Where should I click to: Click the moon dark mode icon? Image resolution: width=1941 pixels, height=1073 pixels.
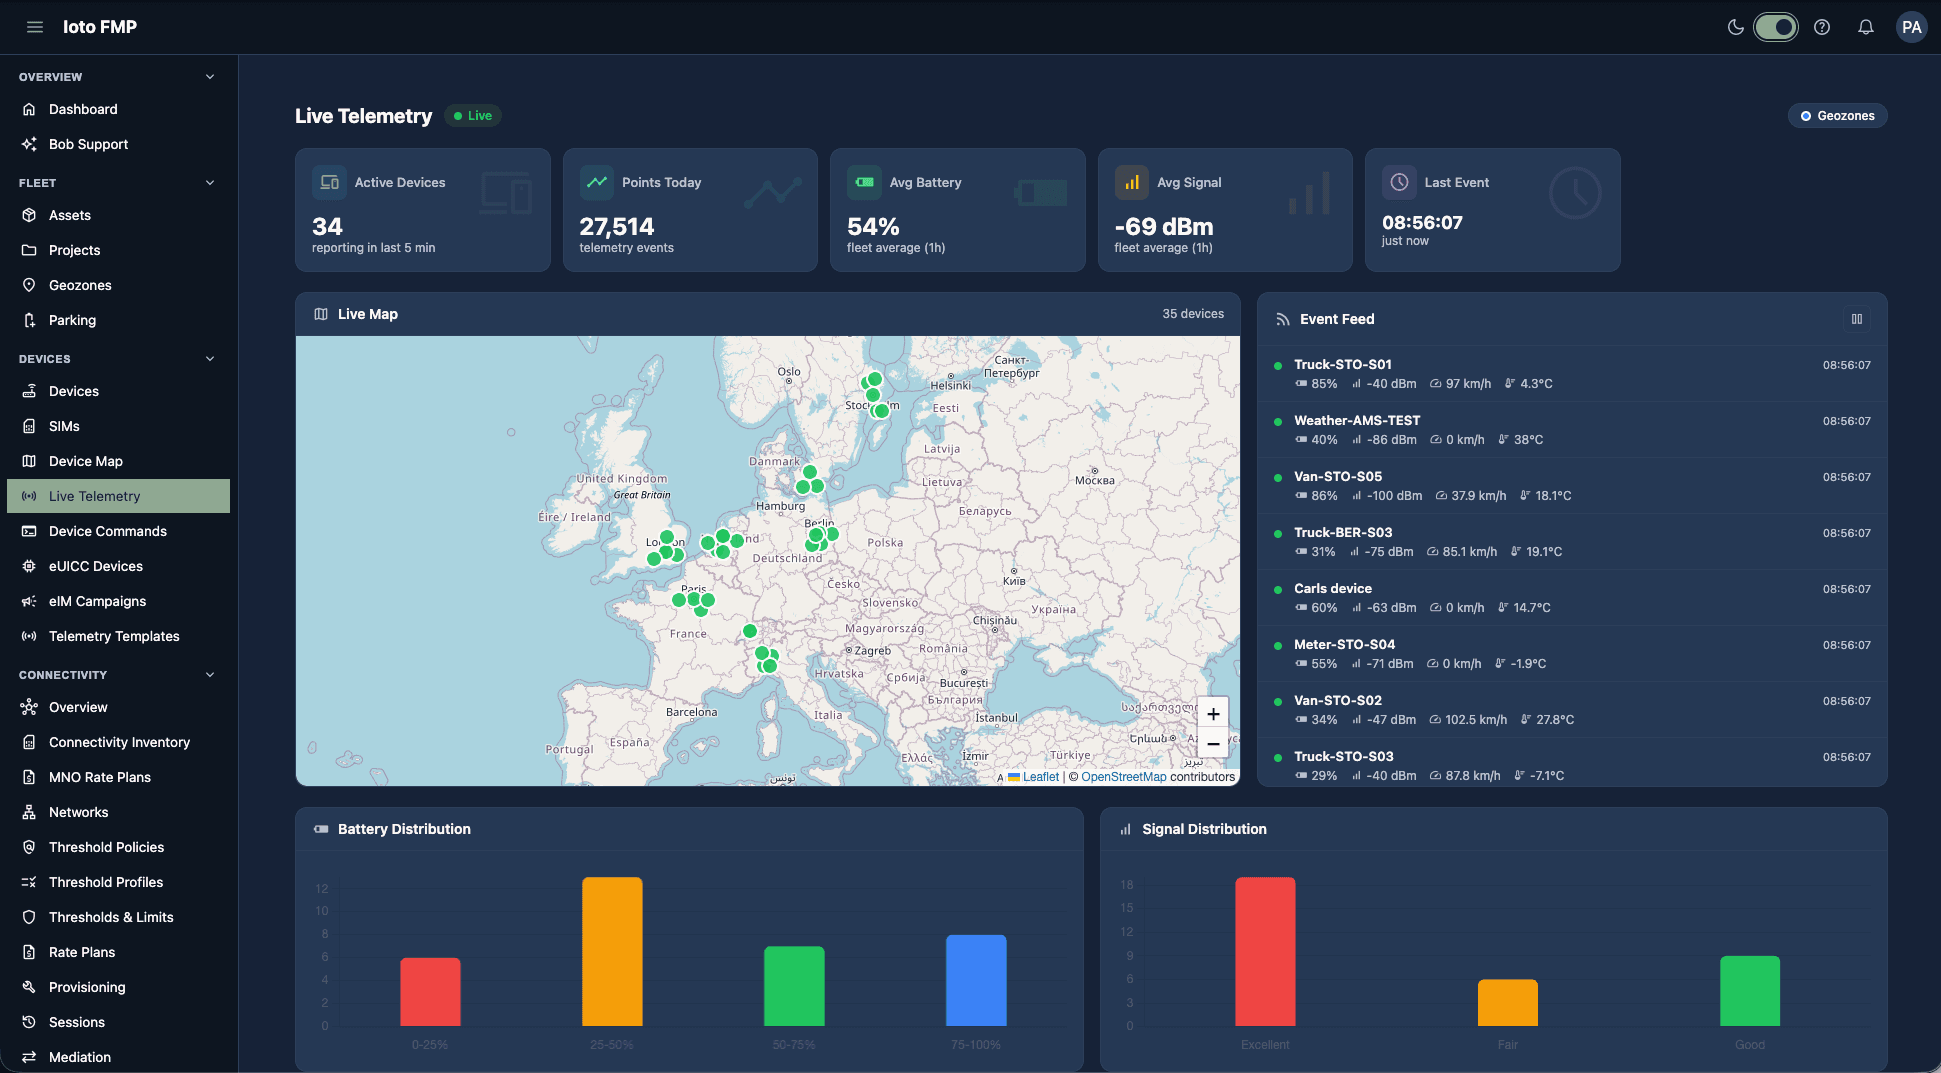pyautogui.click(x=1736, y=27)
